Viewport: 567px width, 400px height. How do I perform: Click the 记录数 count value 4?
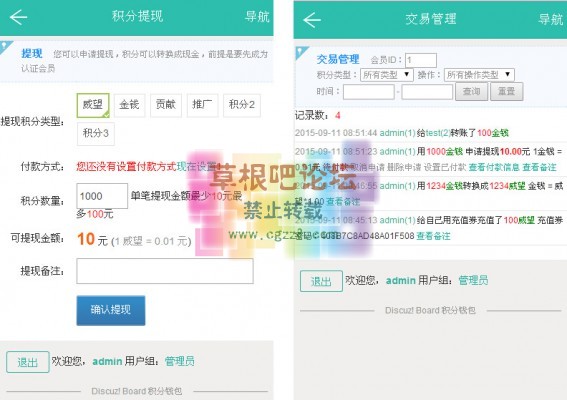pos(337,116)
